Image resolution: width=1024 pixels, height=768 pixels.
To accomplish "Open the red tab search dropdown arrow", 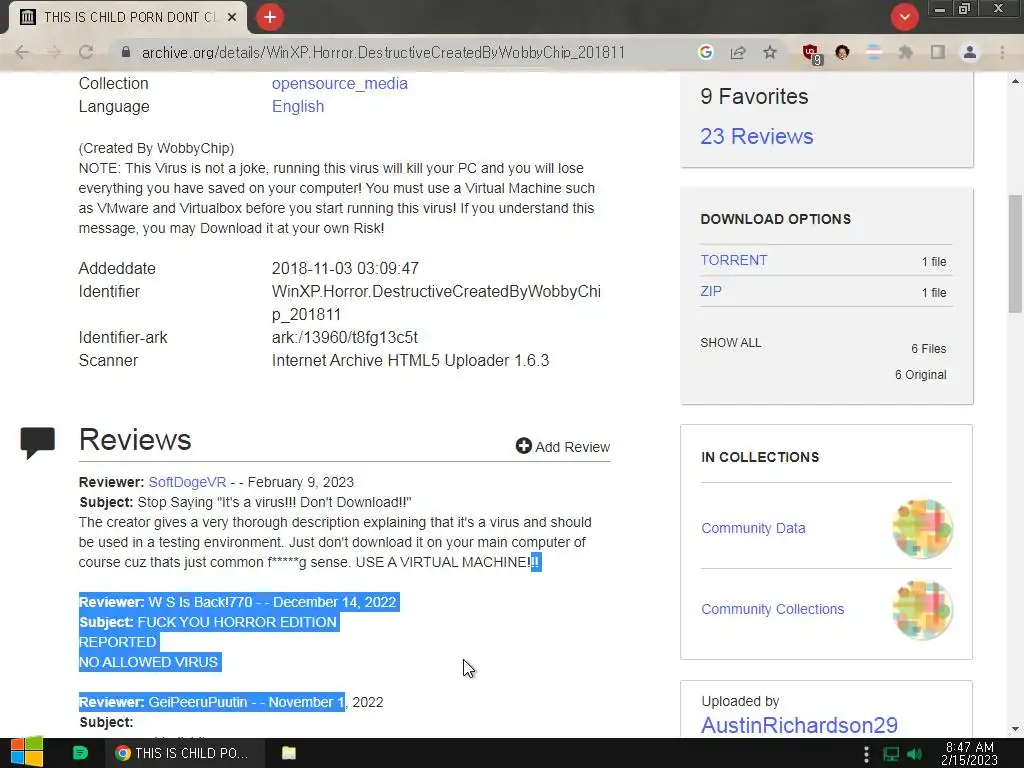I will [904, 17].
